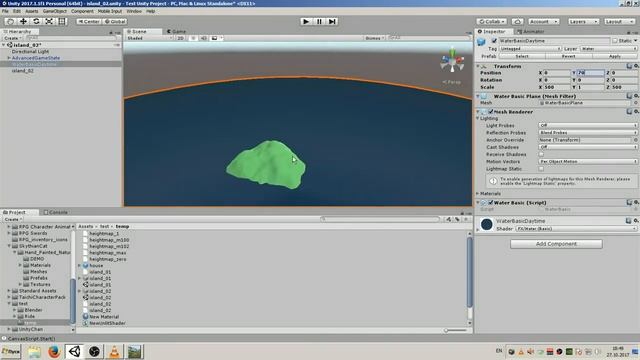Click the GameObject cube icon in Inspector
Screen dimensions: 640x360
[x=482, y=41]
